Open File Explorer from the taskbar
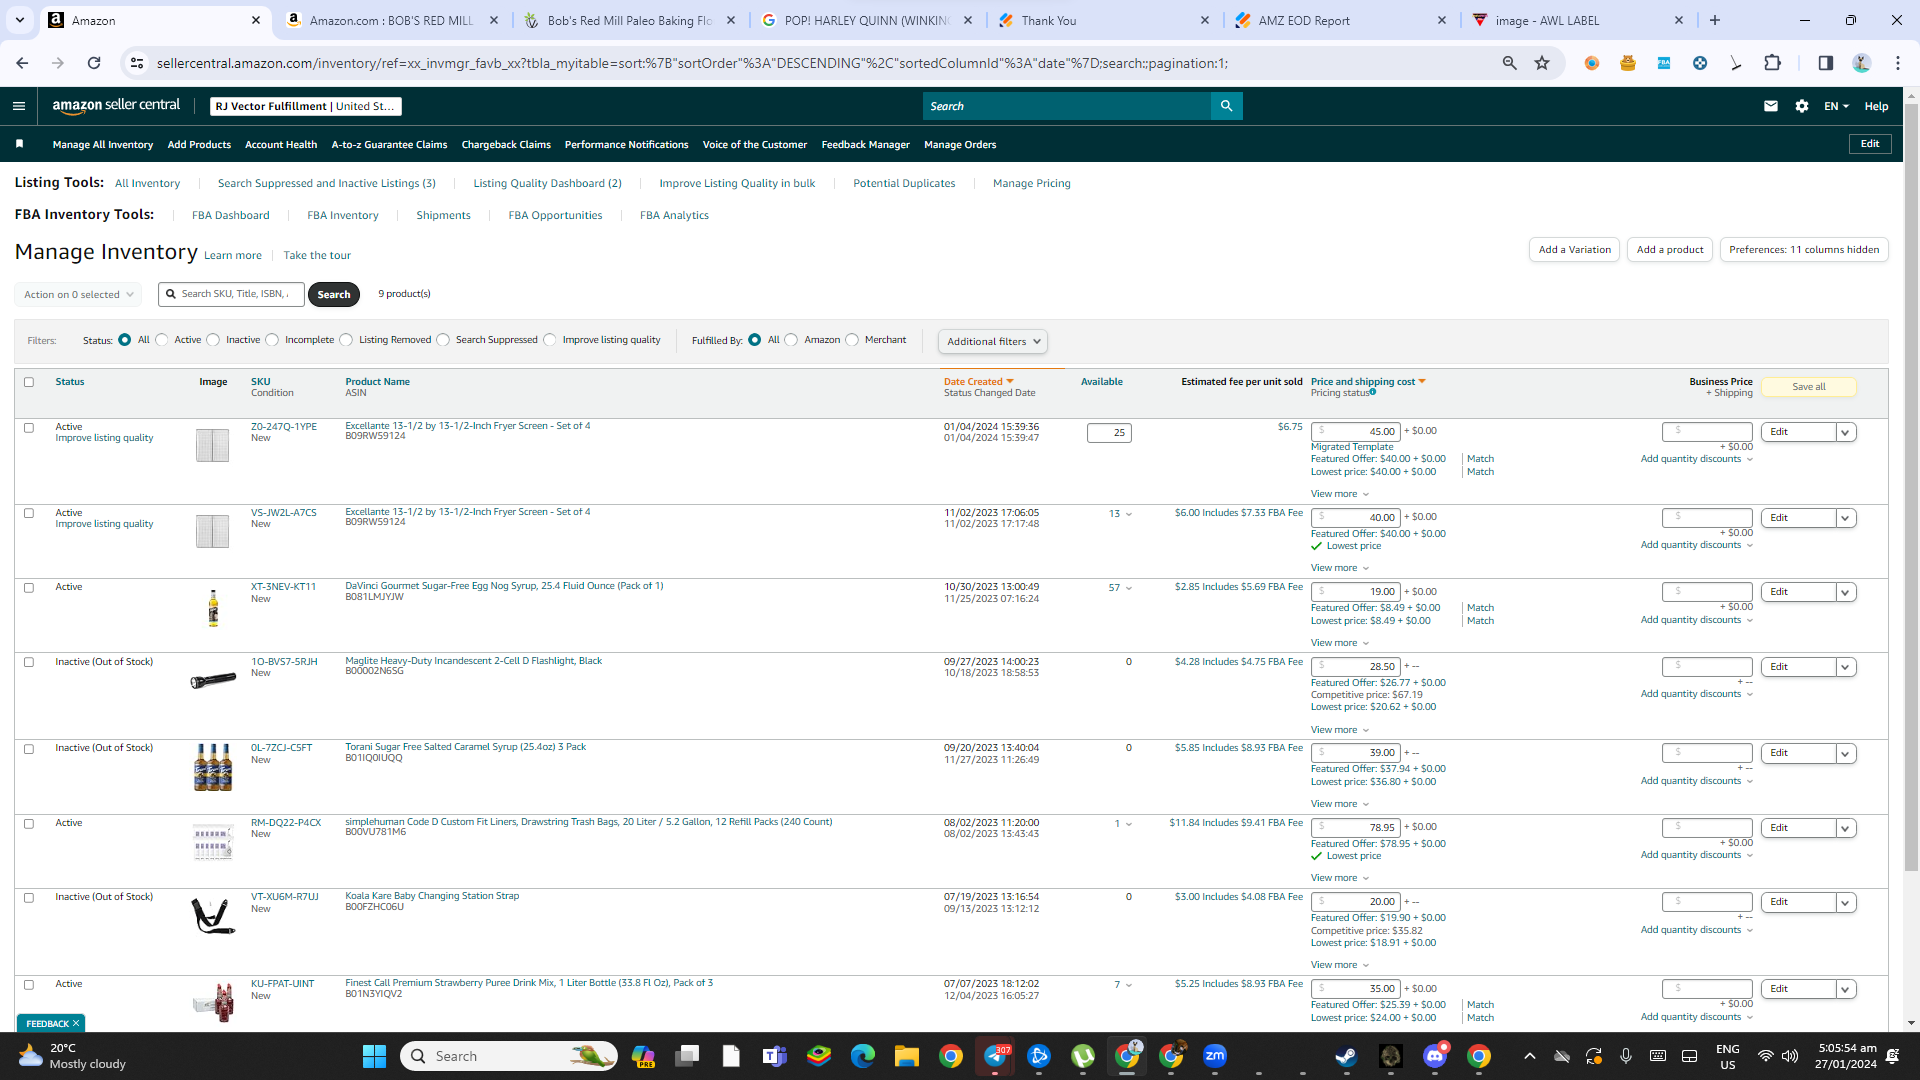 [x=906, y=1056]
